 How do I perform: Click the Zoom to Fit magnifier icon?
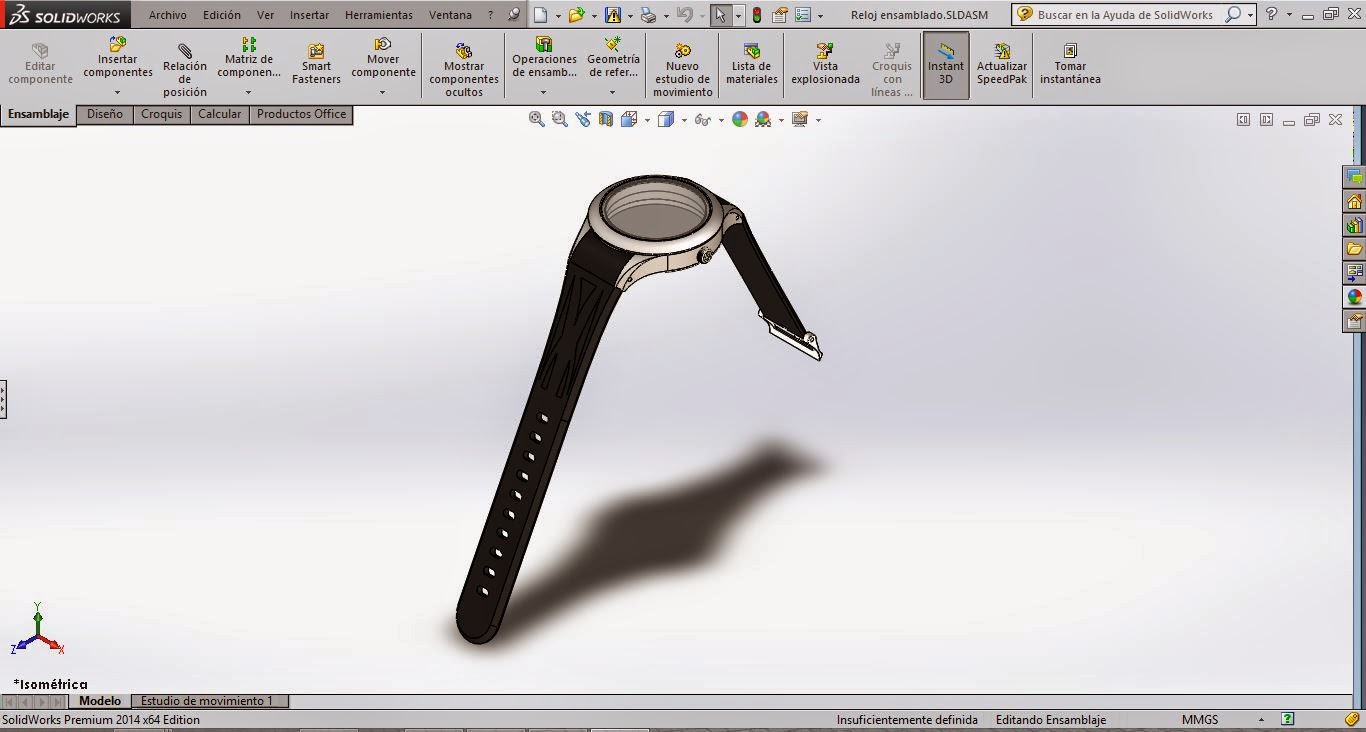tap(537, 119)
